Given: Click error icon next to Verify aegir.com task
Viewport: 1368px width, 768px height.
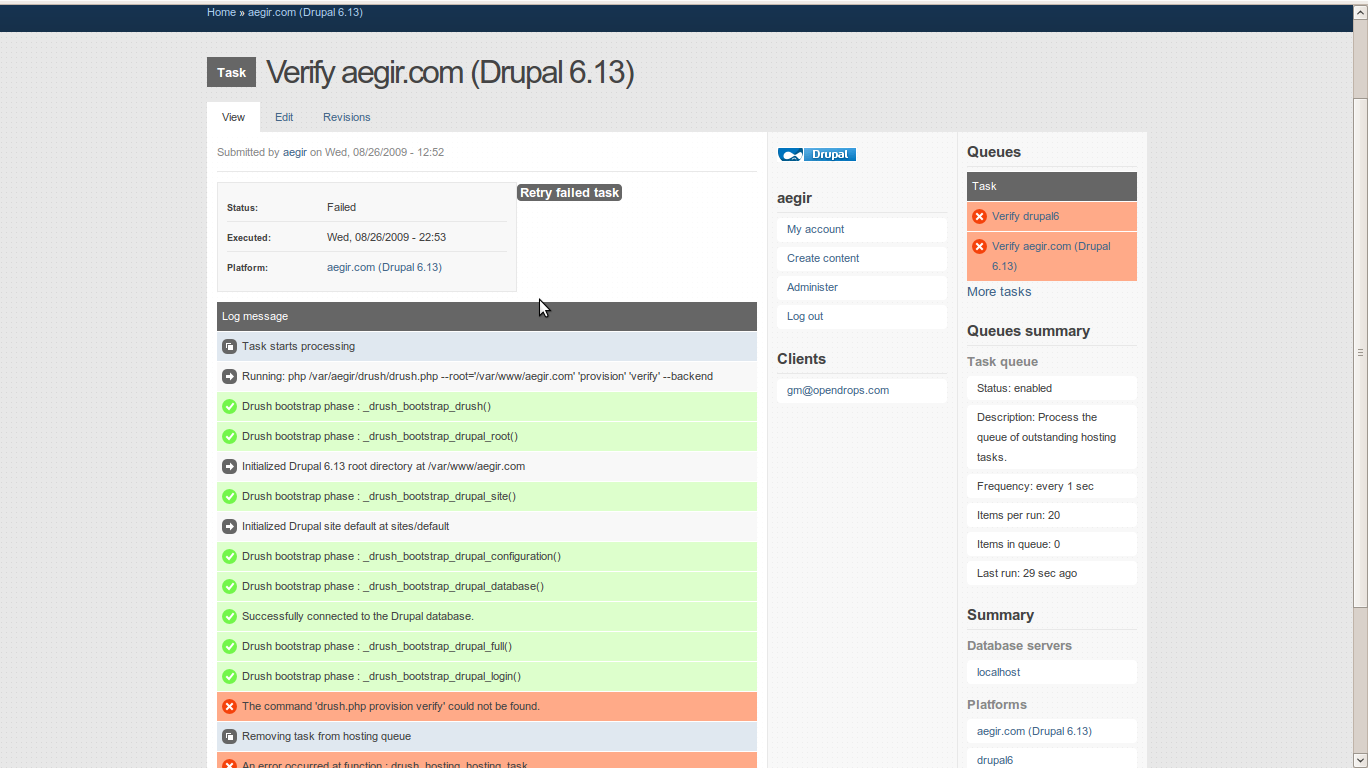Looking at the screenshot, I should tap(979, 247).
